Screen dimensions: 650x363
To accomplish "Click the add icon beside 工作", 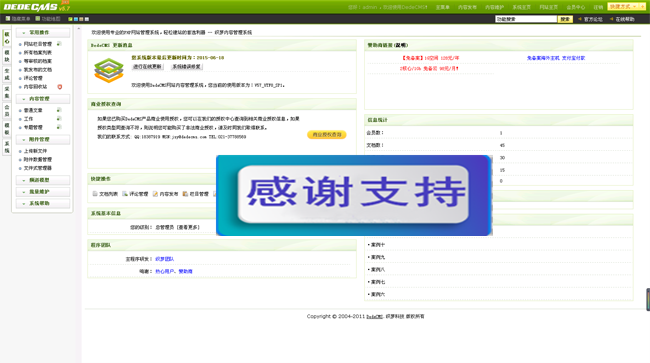I will [59, 119].
